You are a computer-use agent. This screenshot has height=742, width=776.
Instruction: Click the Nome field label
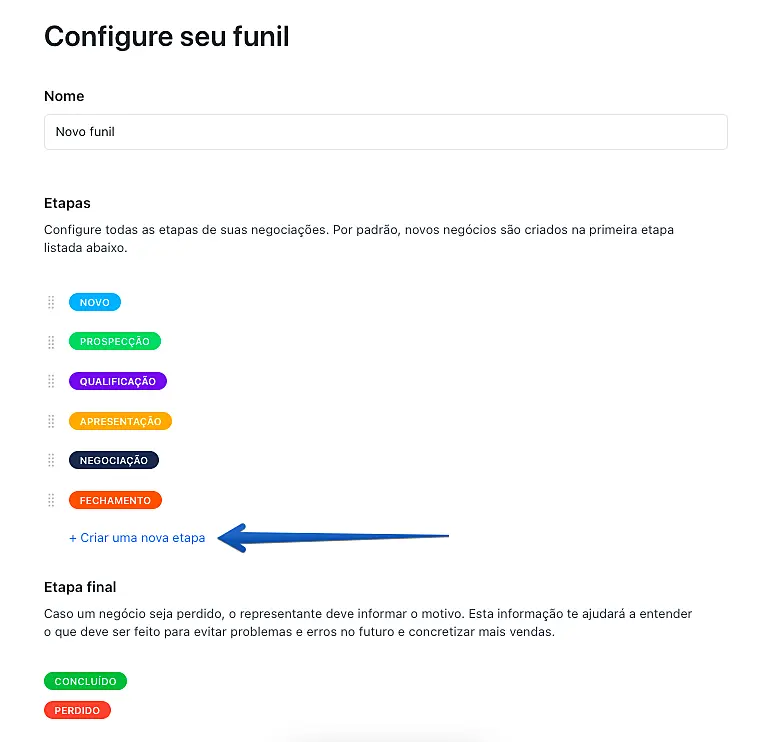tap(64, 96)
